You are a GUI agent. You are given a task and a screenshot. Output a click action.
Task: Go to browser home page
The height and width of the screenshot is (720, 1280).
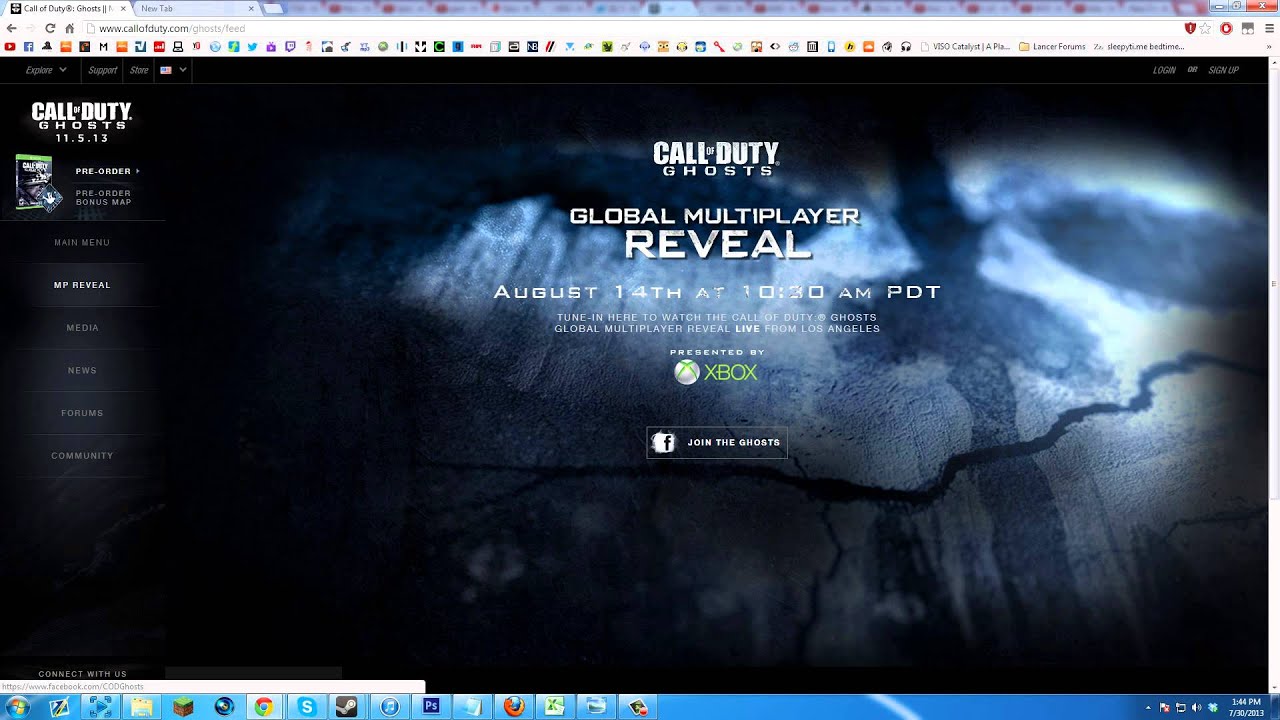click(69, 28)
